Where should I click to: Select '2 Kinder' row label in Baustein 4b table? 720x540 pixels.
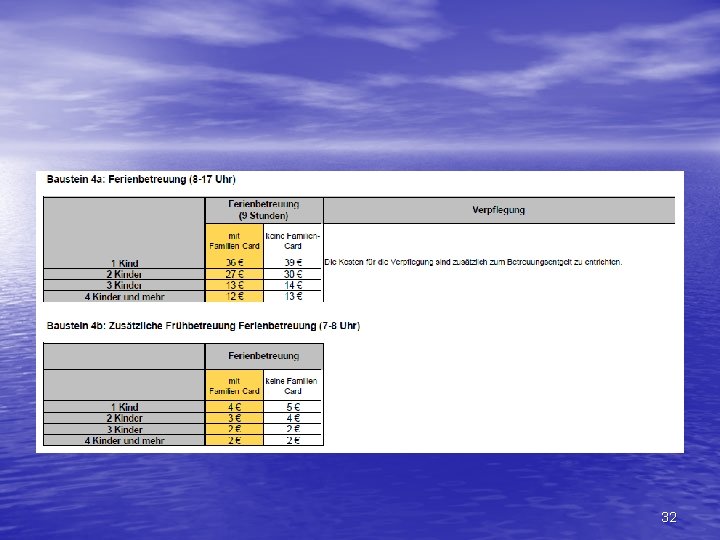point(124,418)
